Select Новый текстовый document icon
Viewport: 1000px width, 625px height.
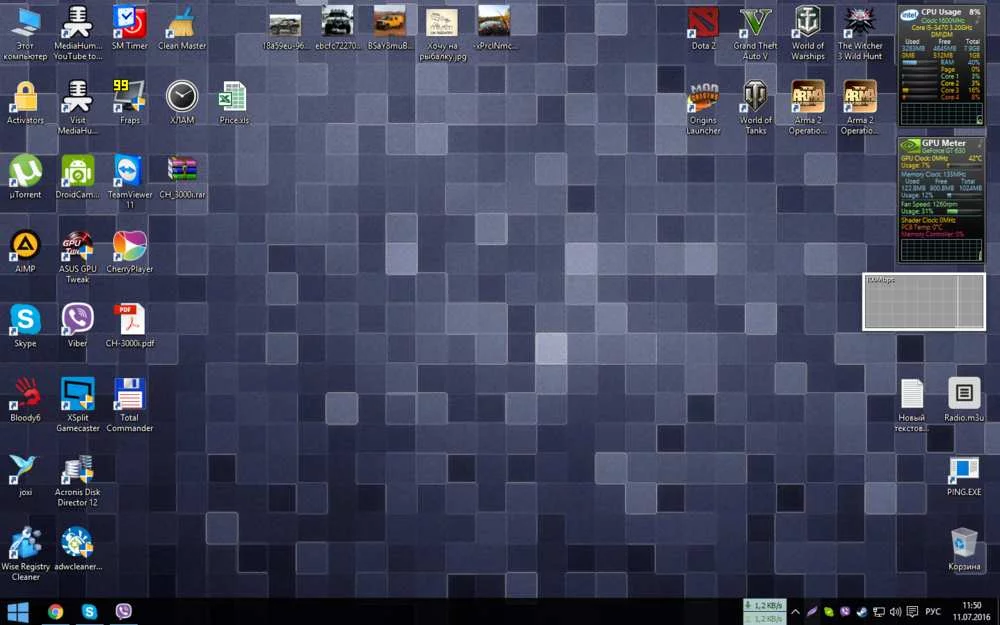tap(911, 405)
